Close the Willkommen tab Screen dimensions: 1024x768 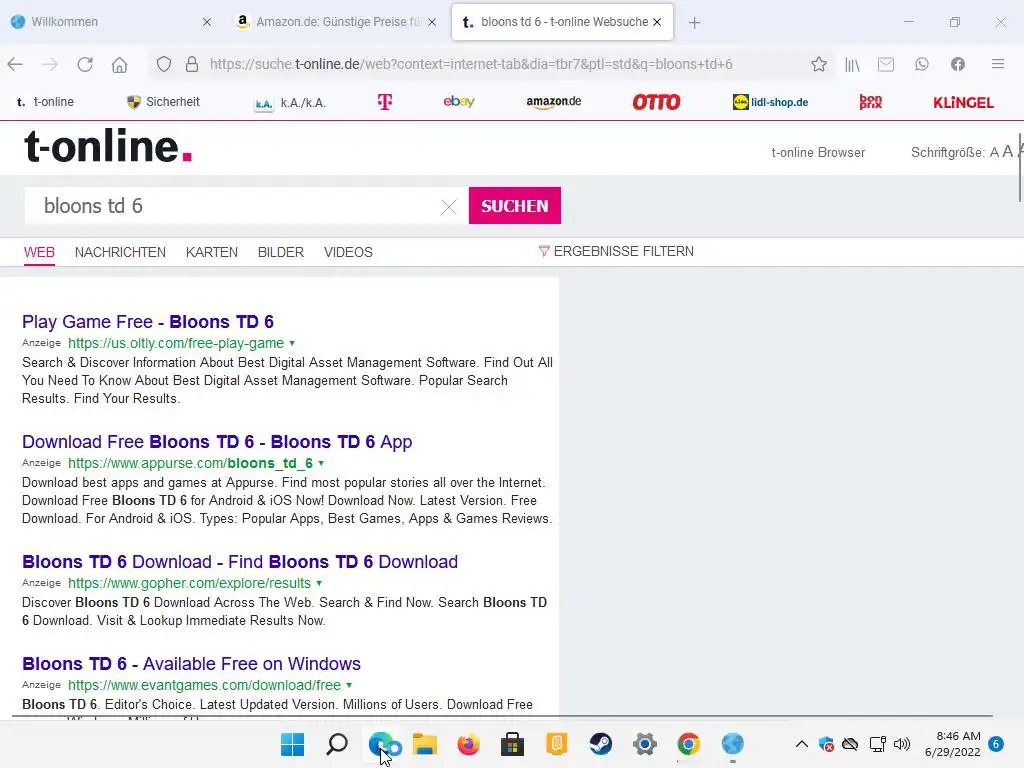207,22
